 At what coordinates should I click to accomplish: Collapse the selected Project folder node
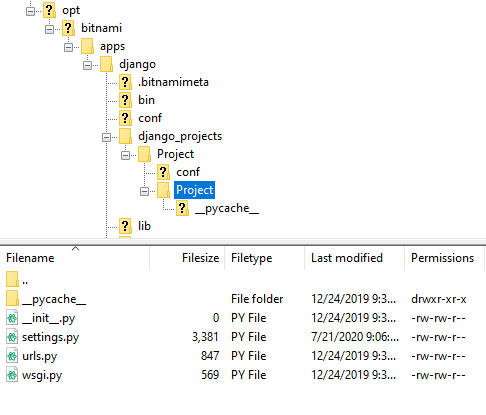[144, 191]
